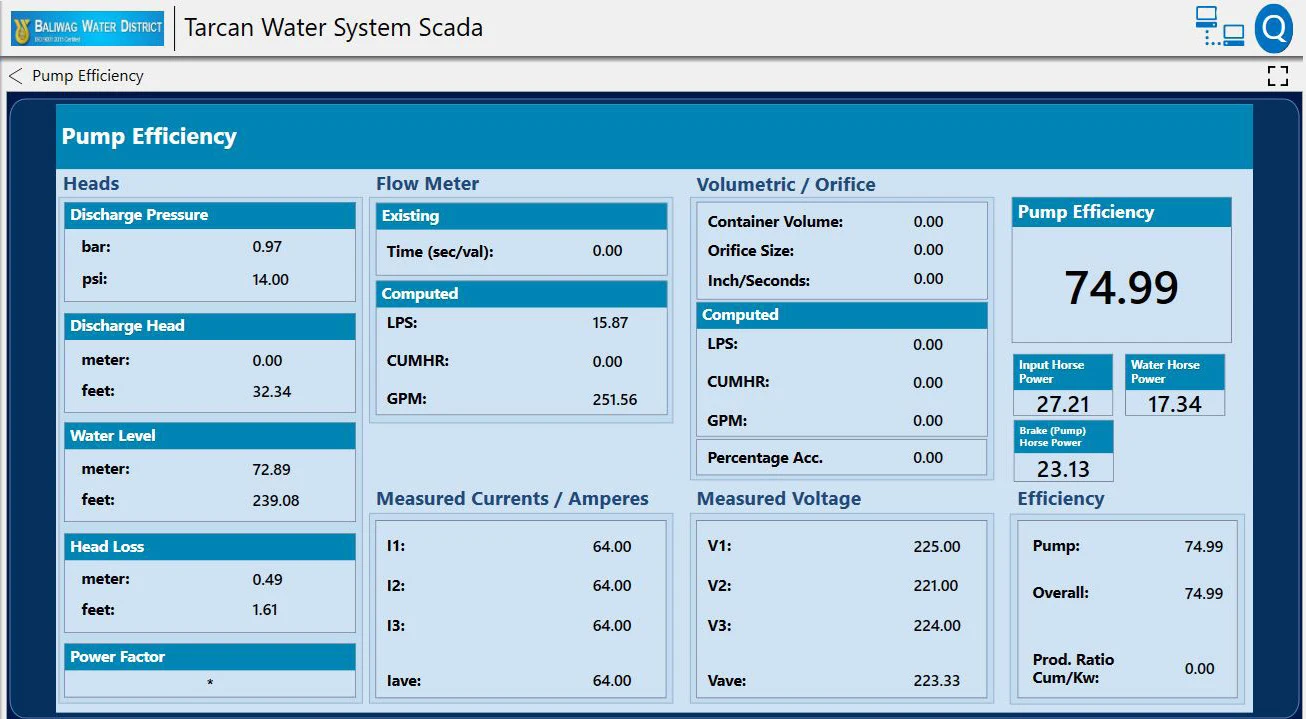Click the Time (sec/val) value field
The image size is (1306, 719).
click(607, 251)
